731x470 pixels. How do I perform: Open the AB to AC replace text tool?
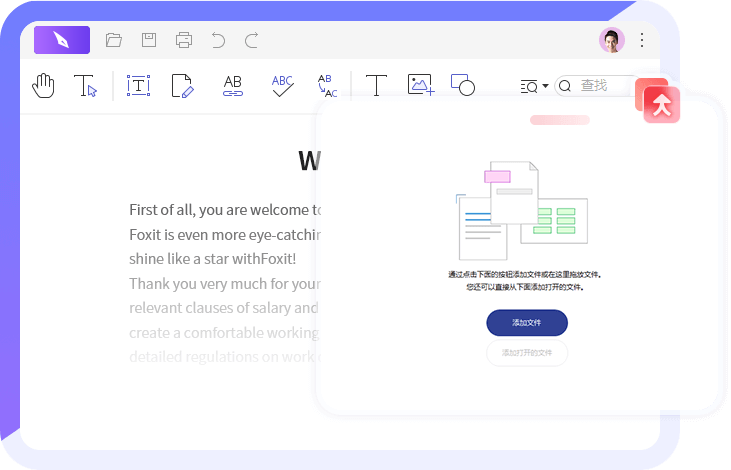coord(327,86)
